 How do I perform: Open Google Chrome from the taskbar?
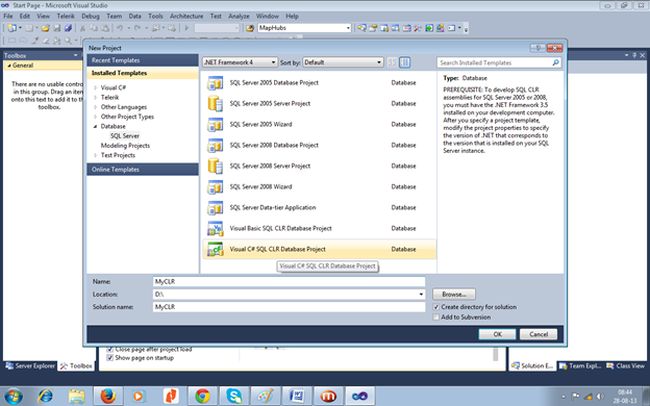tap(202, 396)
